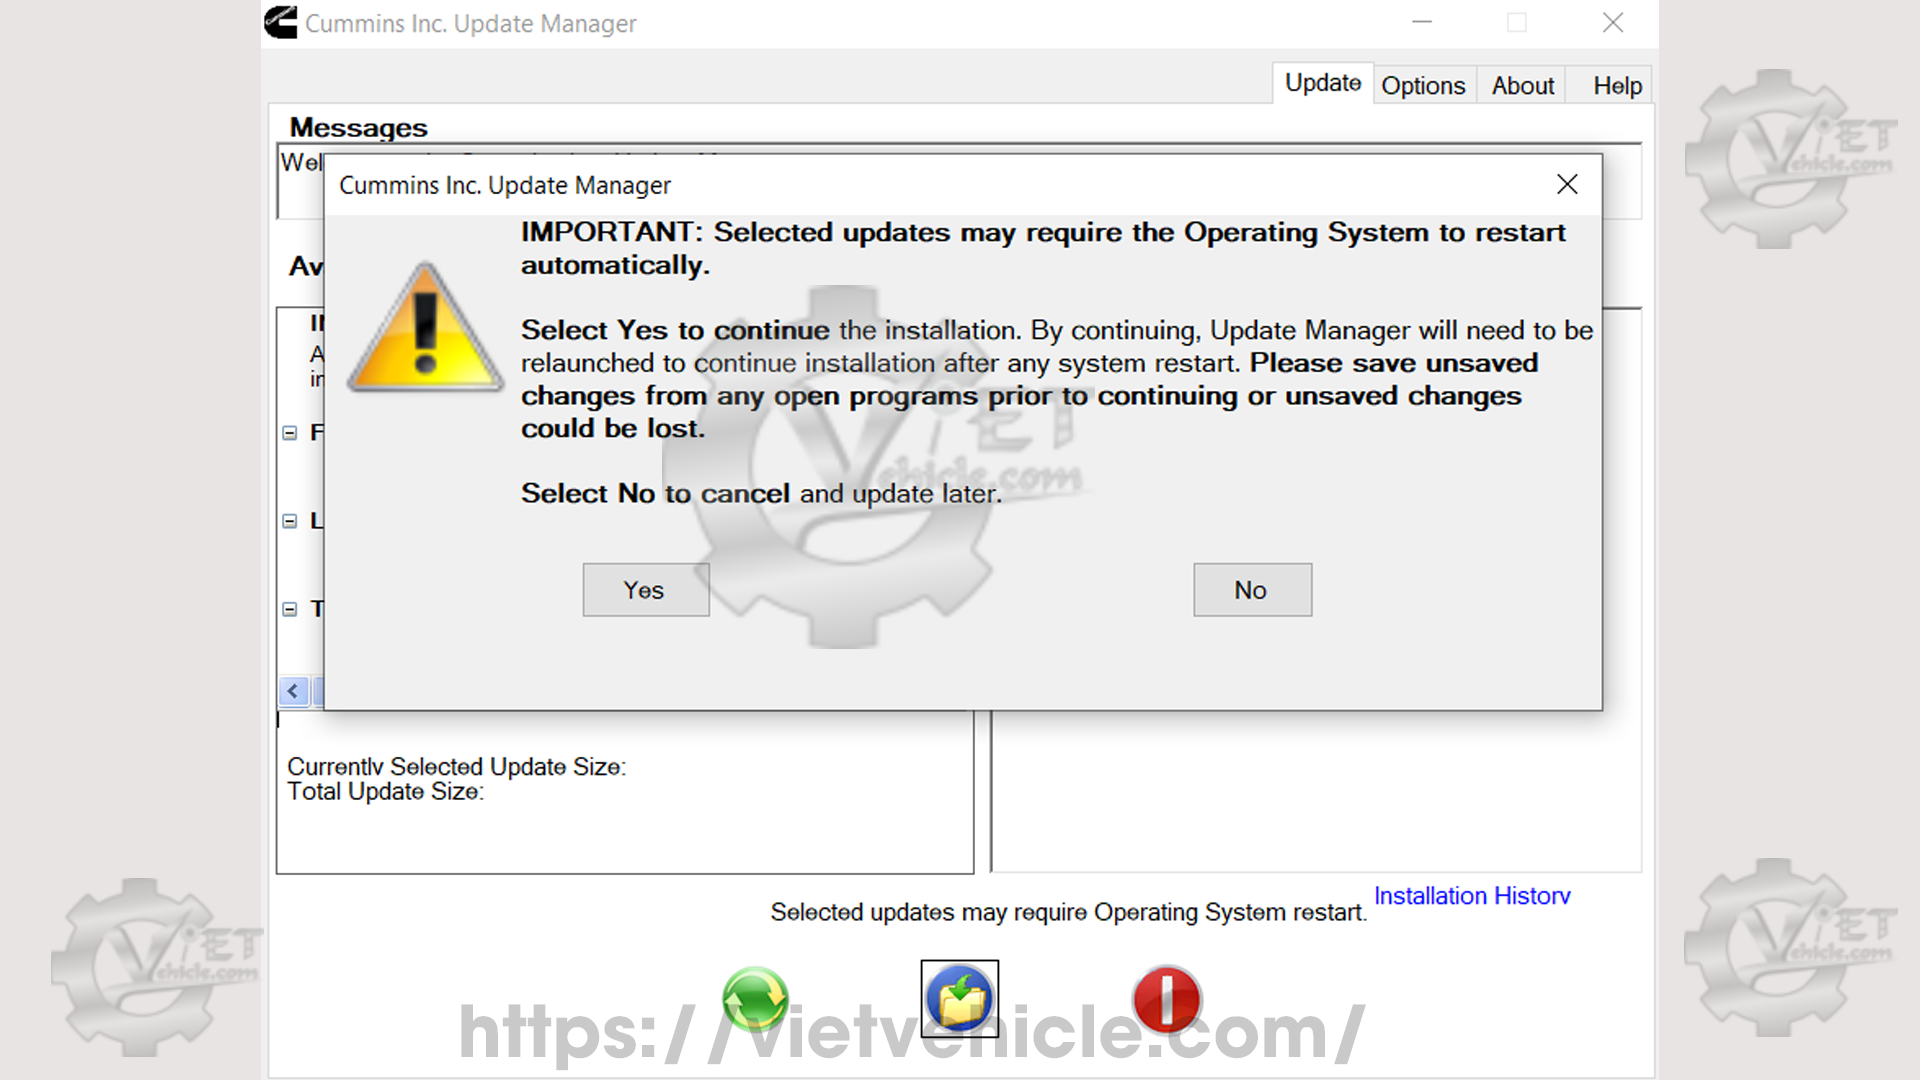Collapse the tree node starting with 'T'
Image resolution: width=1920 pixels, height=1080 pixels.
click(290, 609)
